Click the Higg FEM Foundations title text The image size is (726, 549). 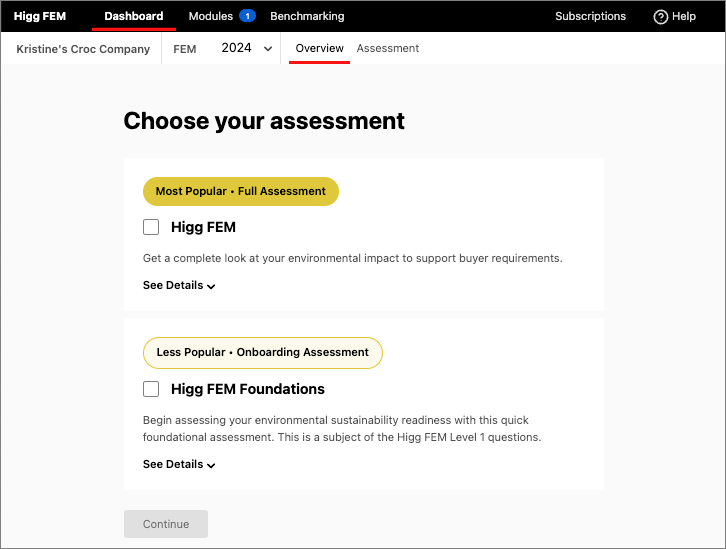(247, 389)
